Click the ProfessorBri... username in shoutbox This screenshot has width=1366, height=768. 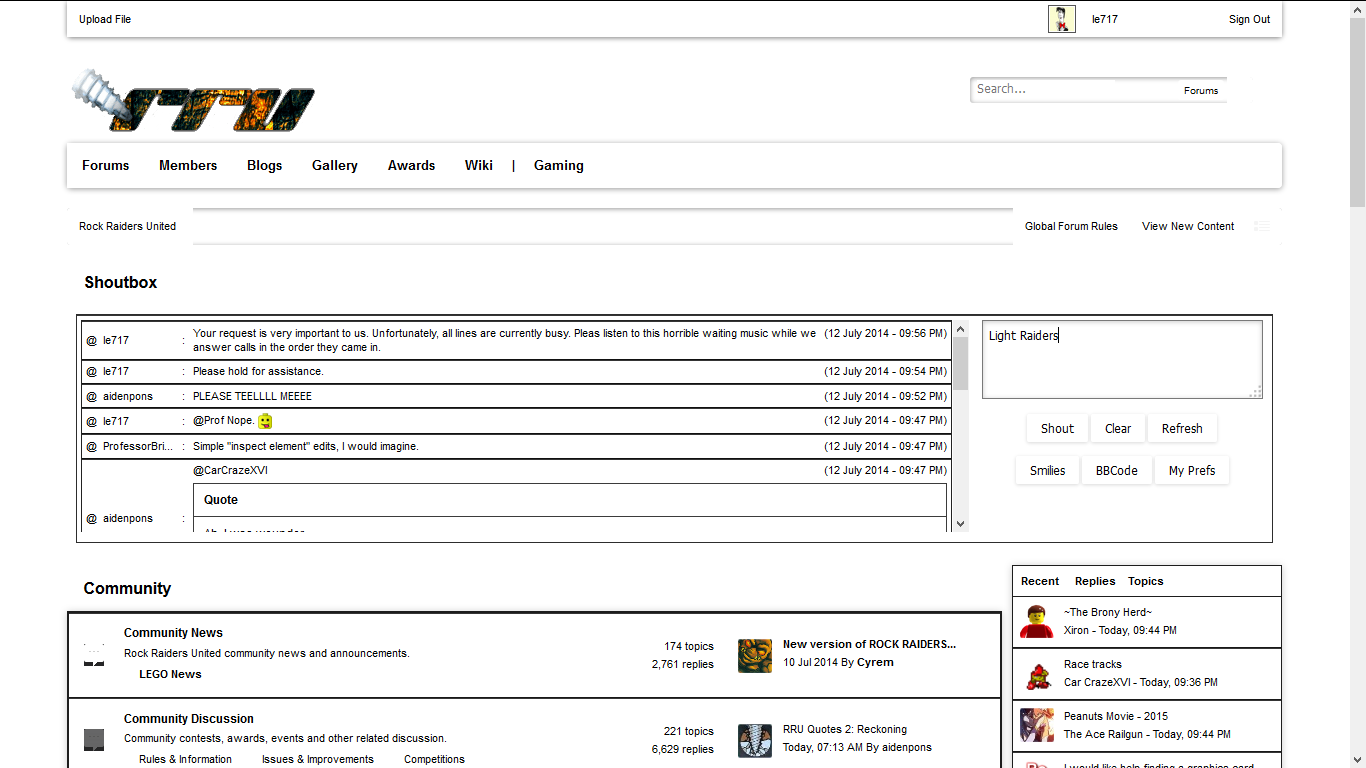138,447
